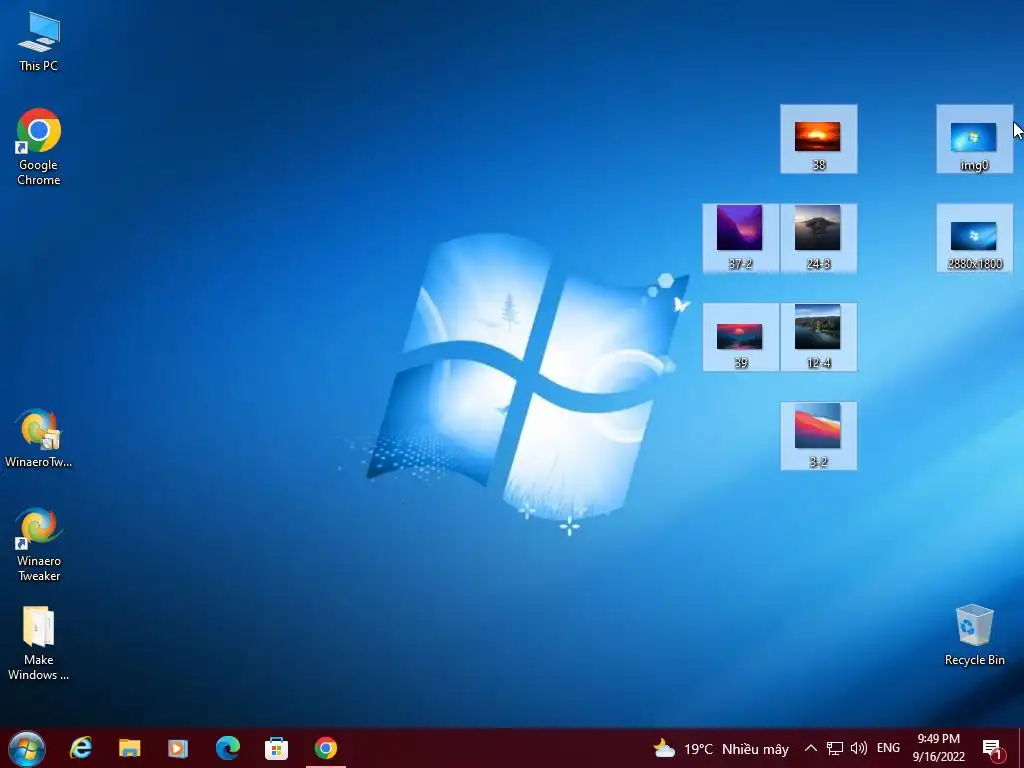Select the img0 image file
This screenshot has width=1024, height=768.
pos(974,139)
